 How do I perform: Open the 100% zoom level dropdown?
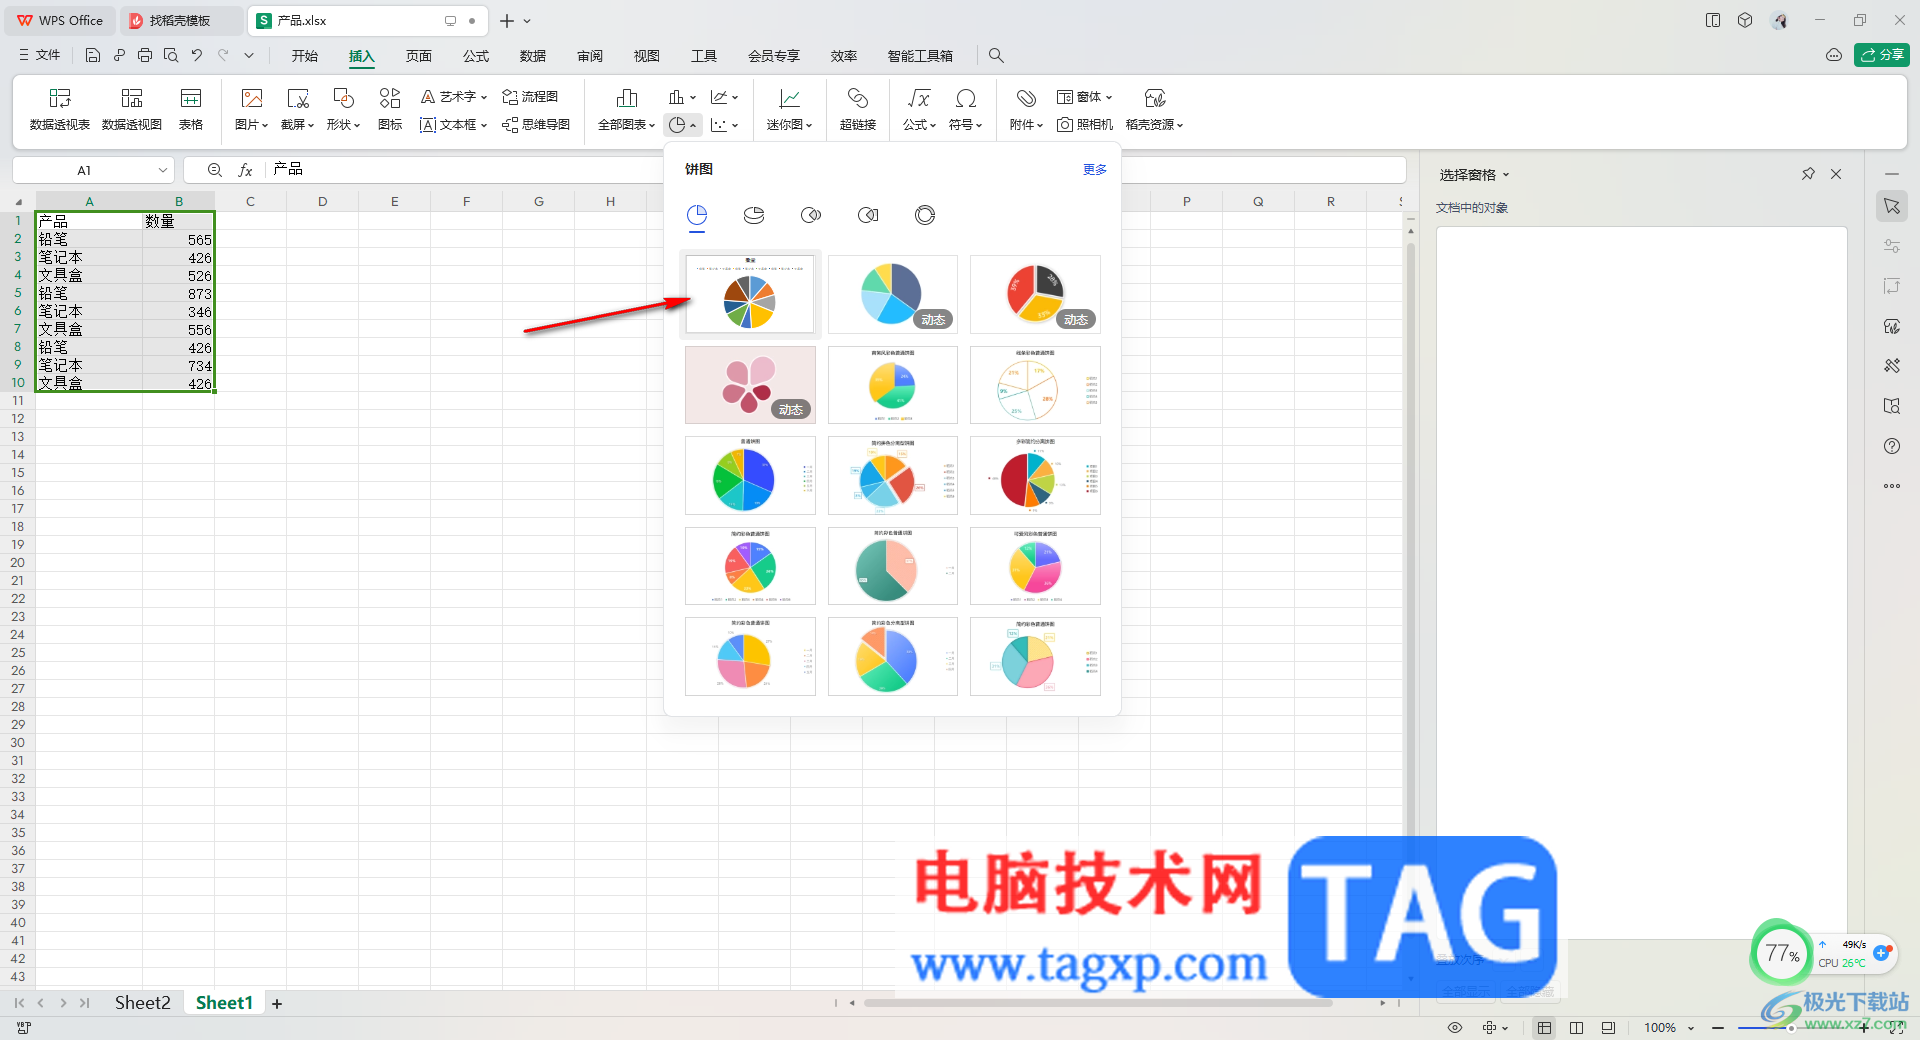(x=1669, y=1028)
